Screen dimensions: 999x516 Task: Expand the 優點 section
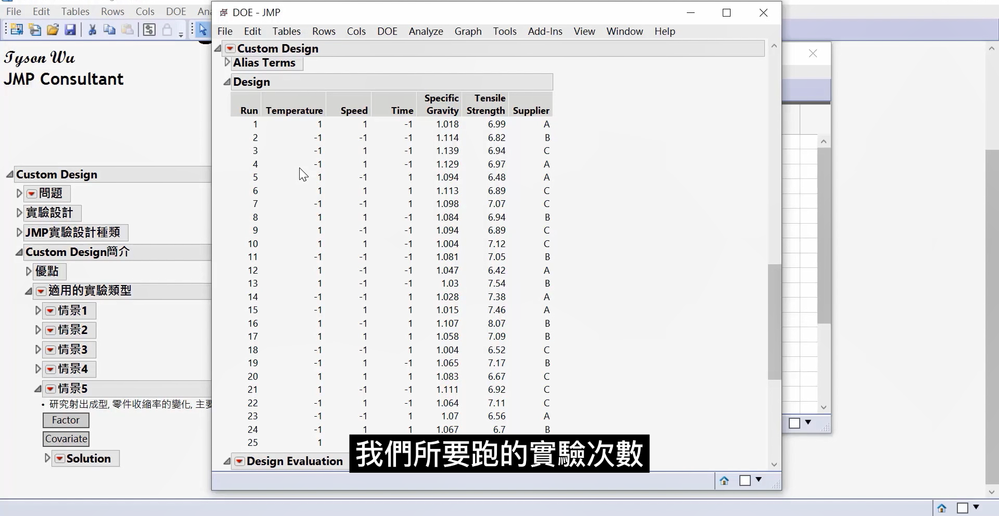tap(29, 271)
